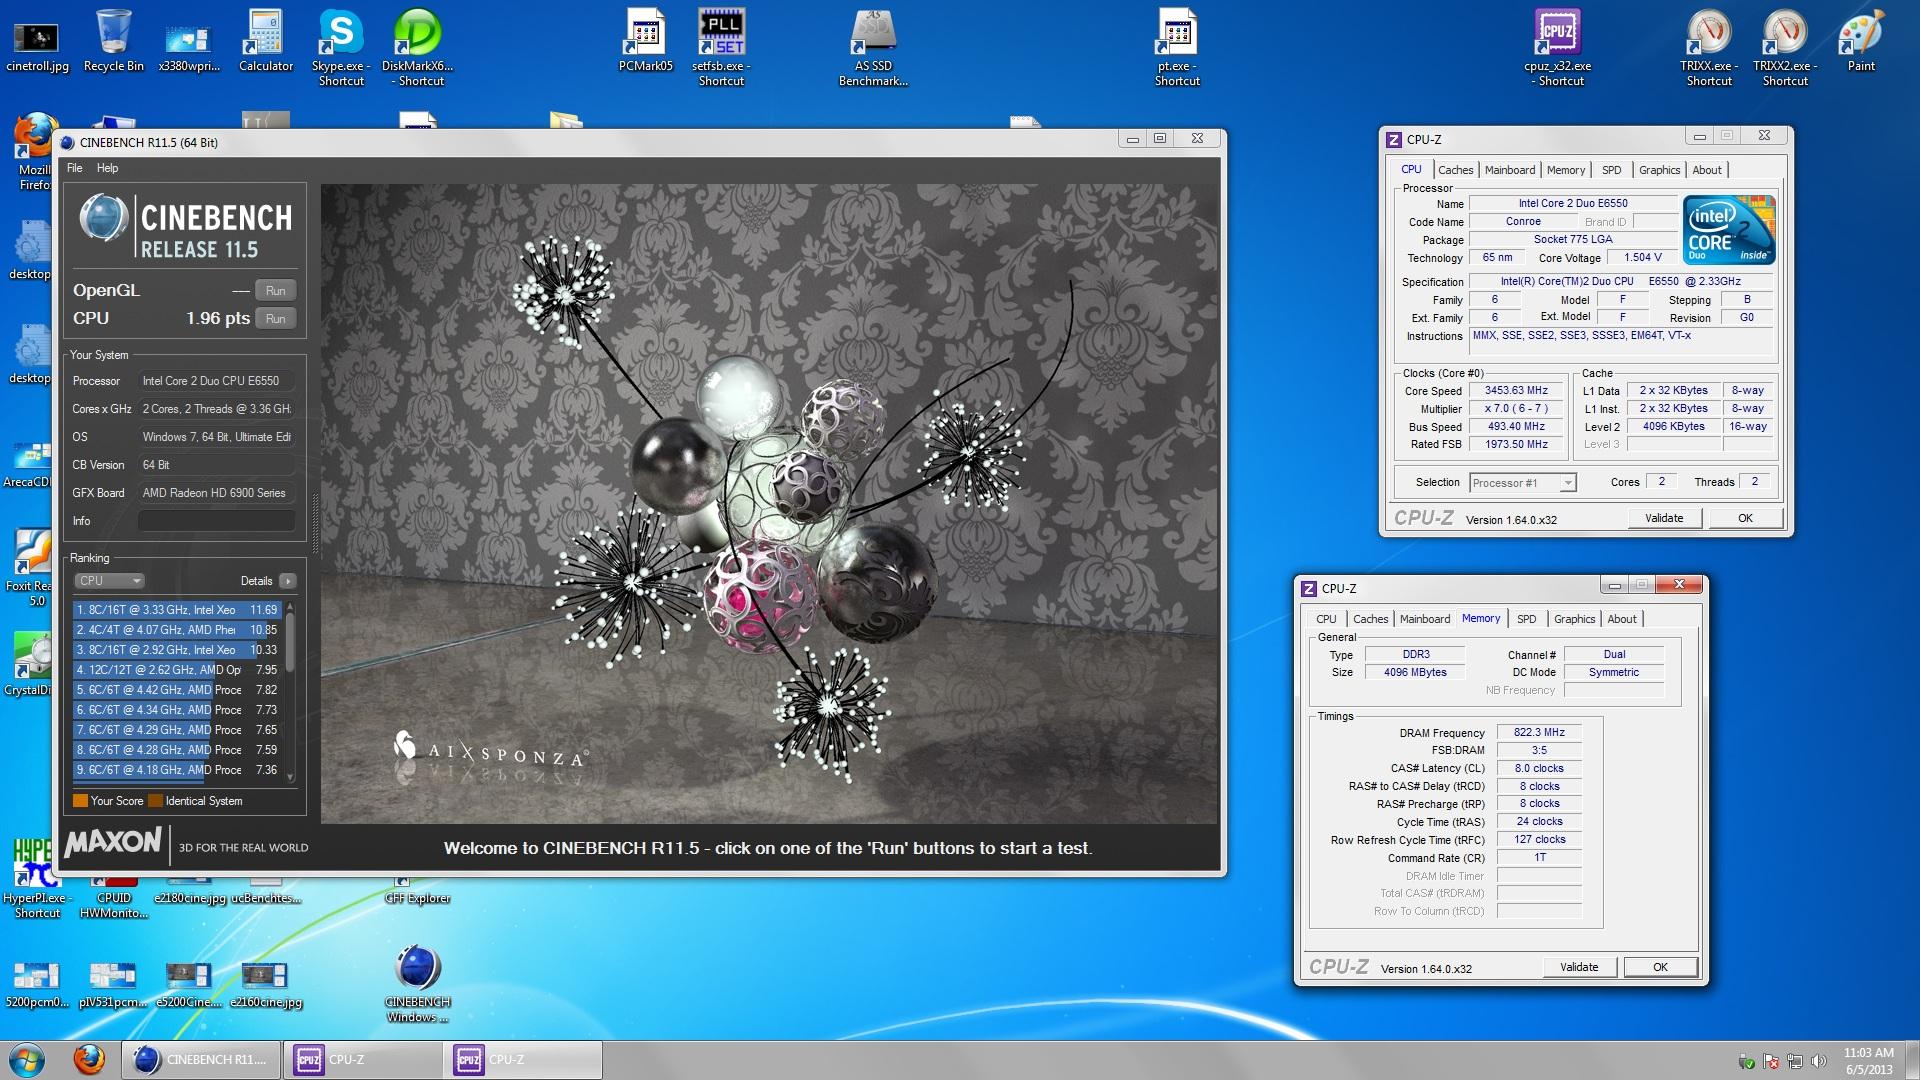Launch the Skype.exe shortcut
This screenshot has width=1920, height=1080.
click(341, 48)
